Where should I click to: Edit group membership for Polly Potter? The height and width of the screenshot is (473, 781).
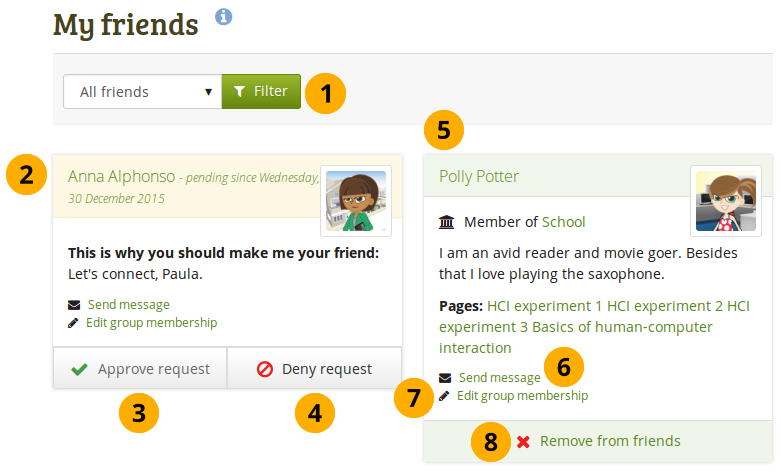(522, 396)
